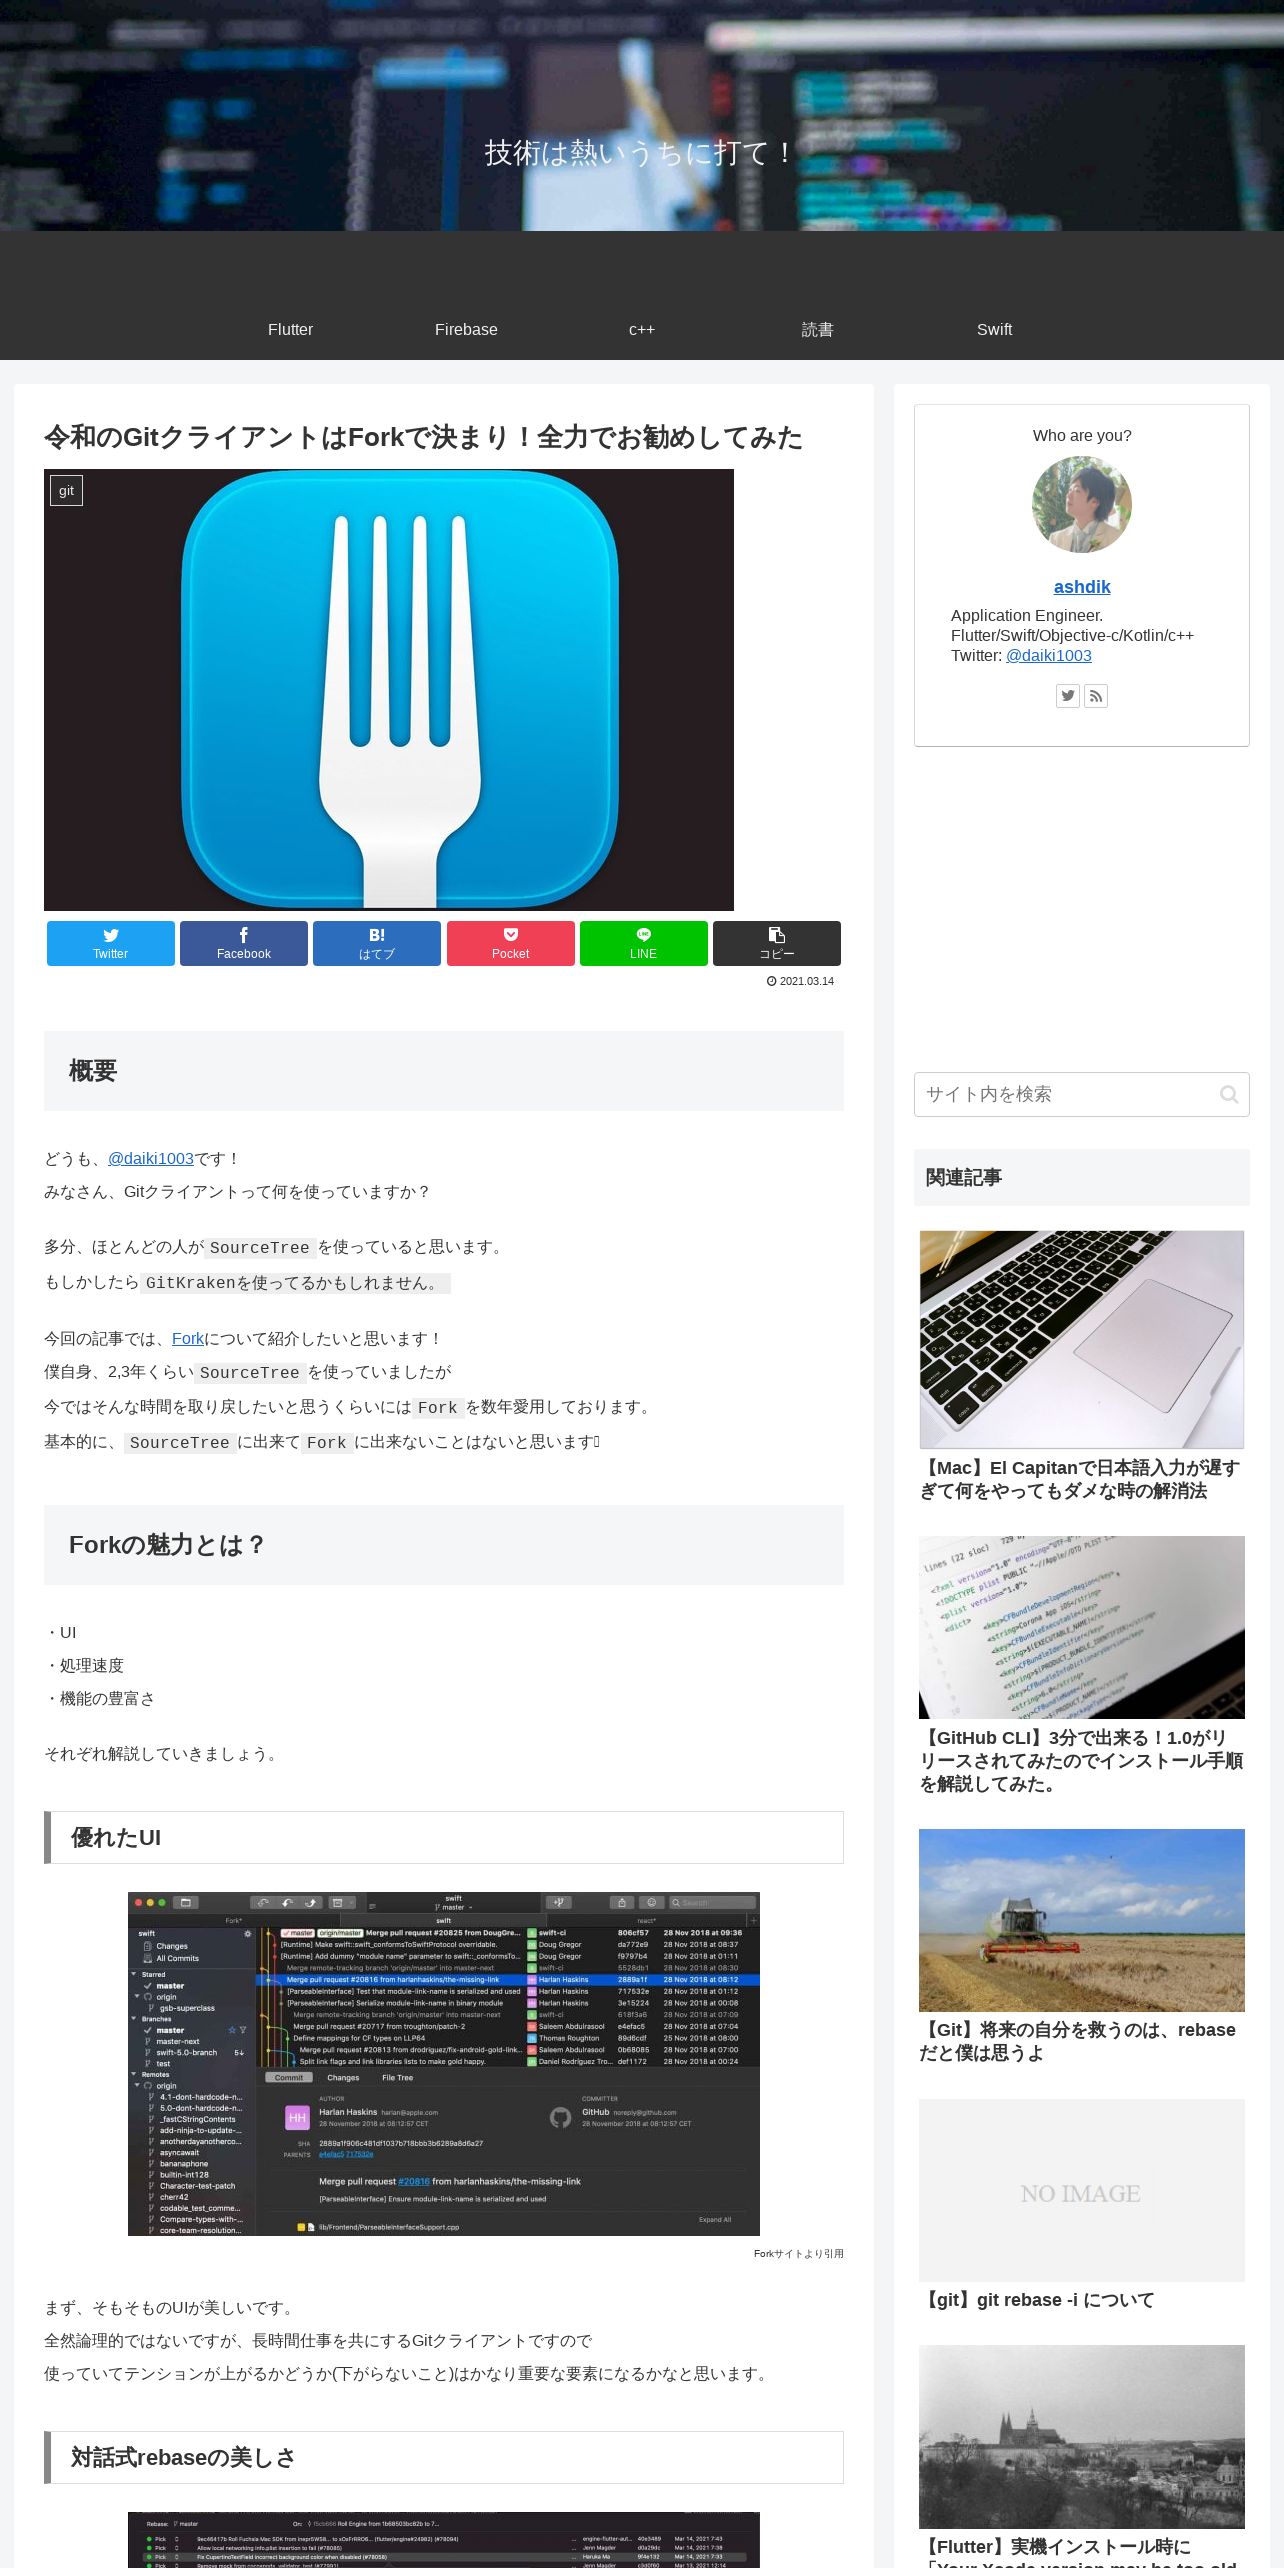Open the Fork app icon hero image
The height and width of the screenshot is (2568, 1284).
coord(389,690)
